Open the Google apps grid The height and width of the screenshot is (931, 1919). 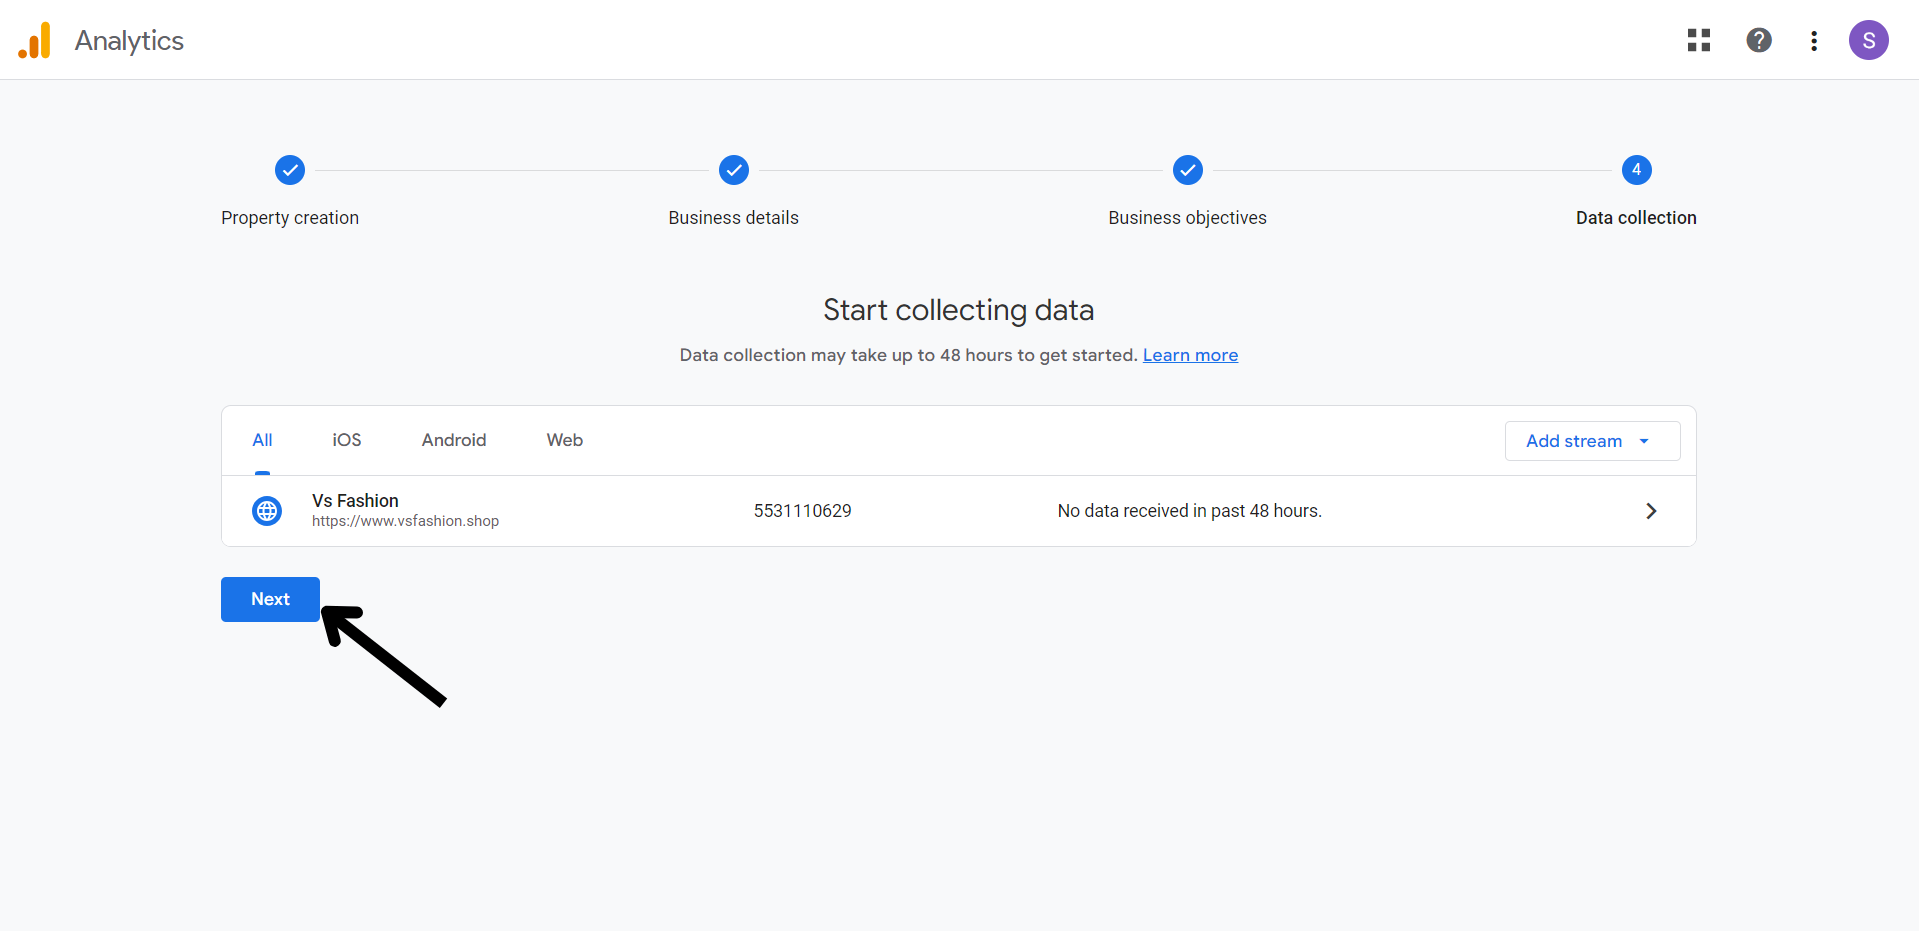tap(1698, 40)
